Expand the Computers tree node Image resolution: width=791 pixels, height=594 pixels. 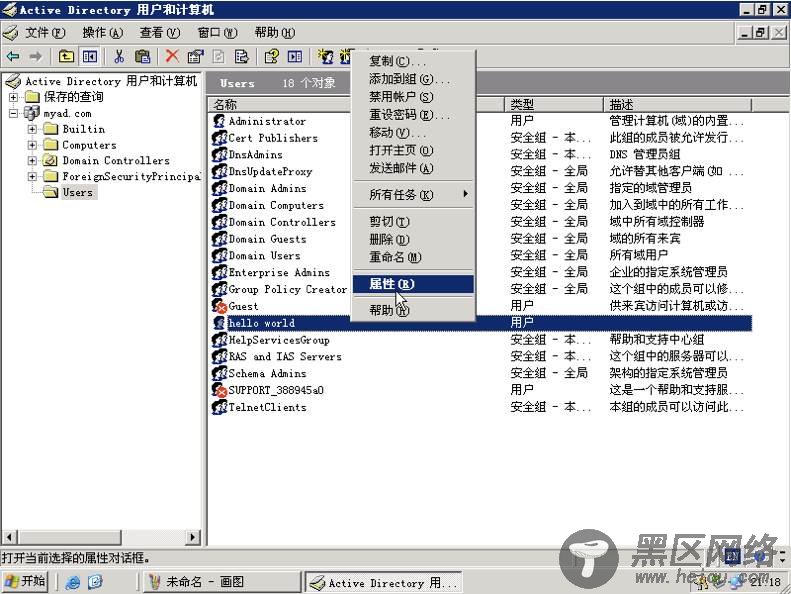pyautogui.click(x=32, y=145)
